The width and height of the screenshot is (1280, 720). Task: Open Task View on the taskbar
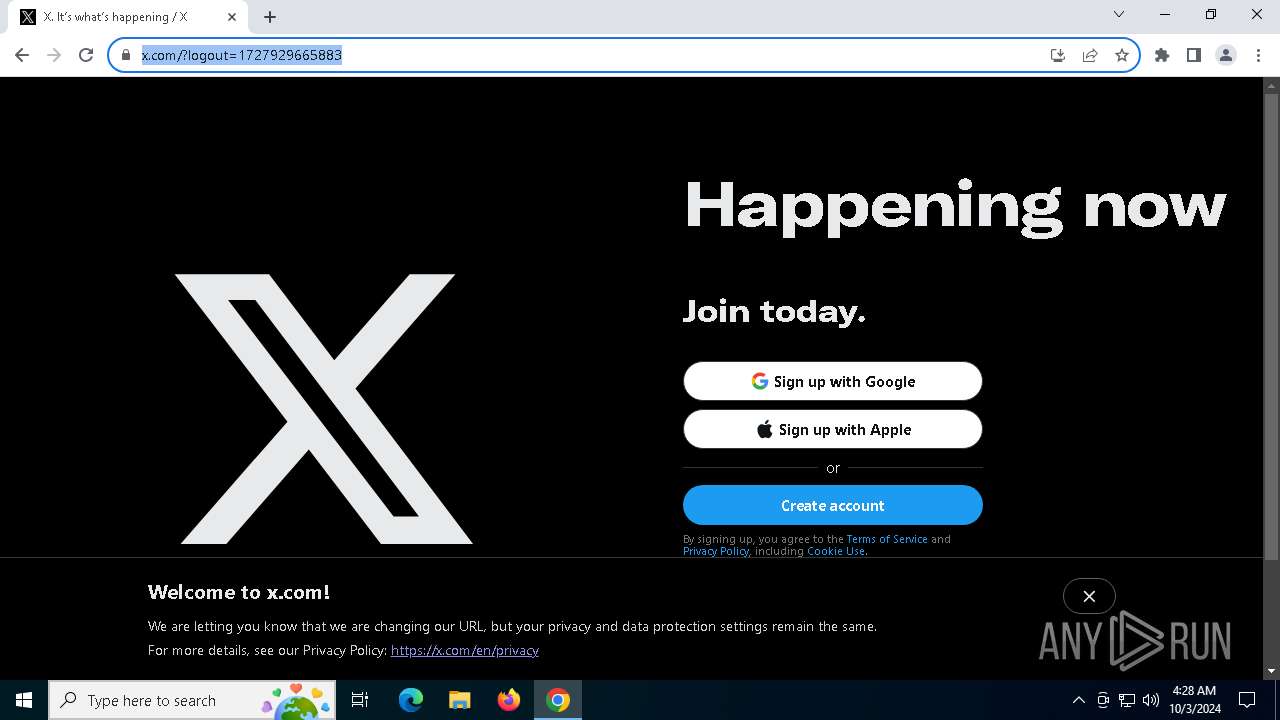click(x=361, y=700)
